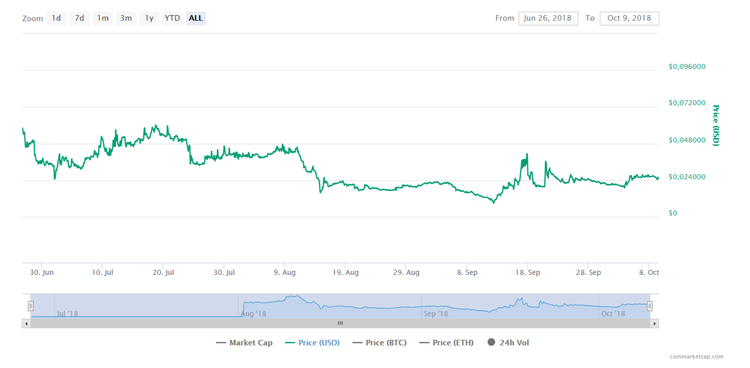Image resolution: width=750 pixels, height=368 pixels.
Task: Click the left navigator range handle
Action: click(x=31, y=306)
